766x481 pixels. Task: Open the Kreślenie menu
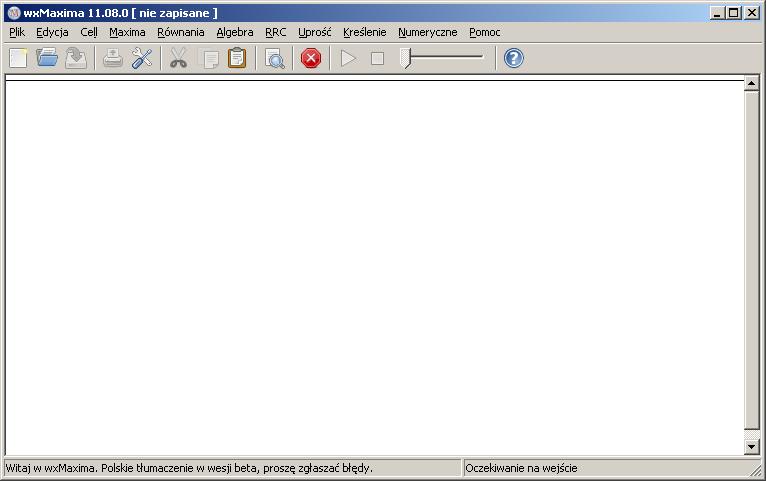tap(364, 32)
